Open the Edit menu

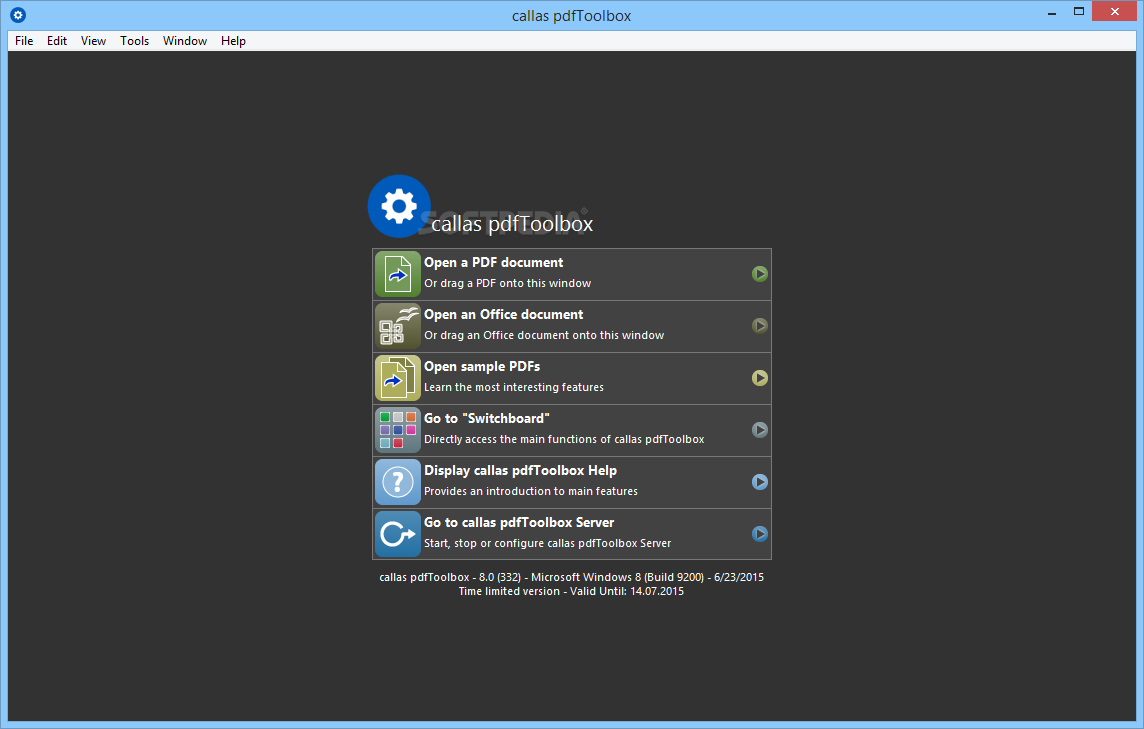[x=57, y=41]
